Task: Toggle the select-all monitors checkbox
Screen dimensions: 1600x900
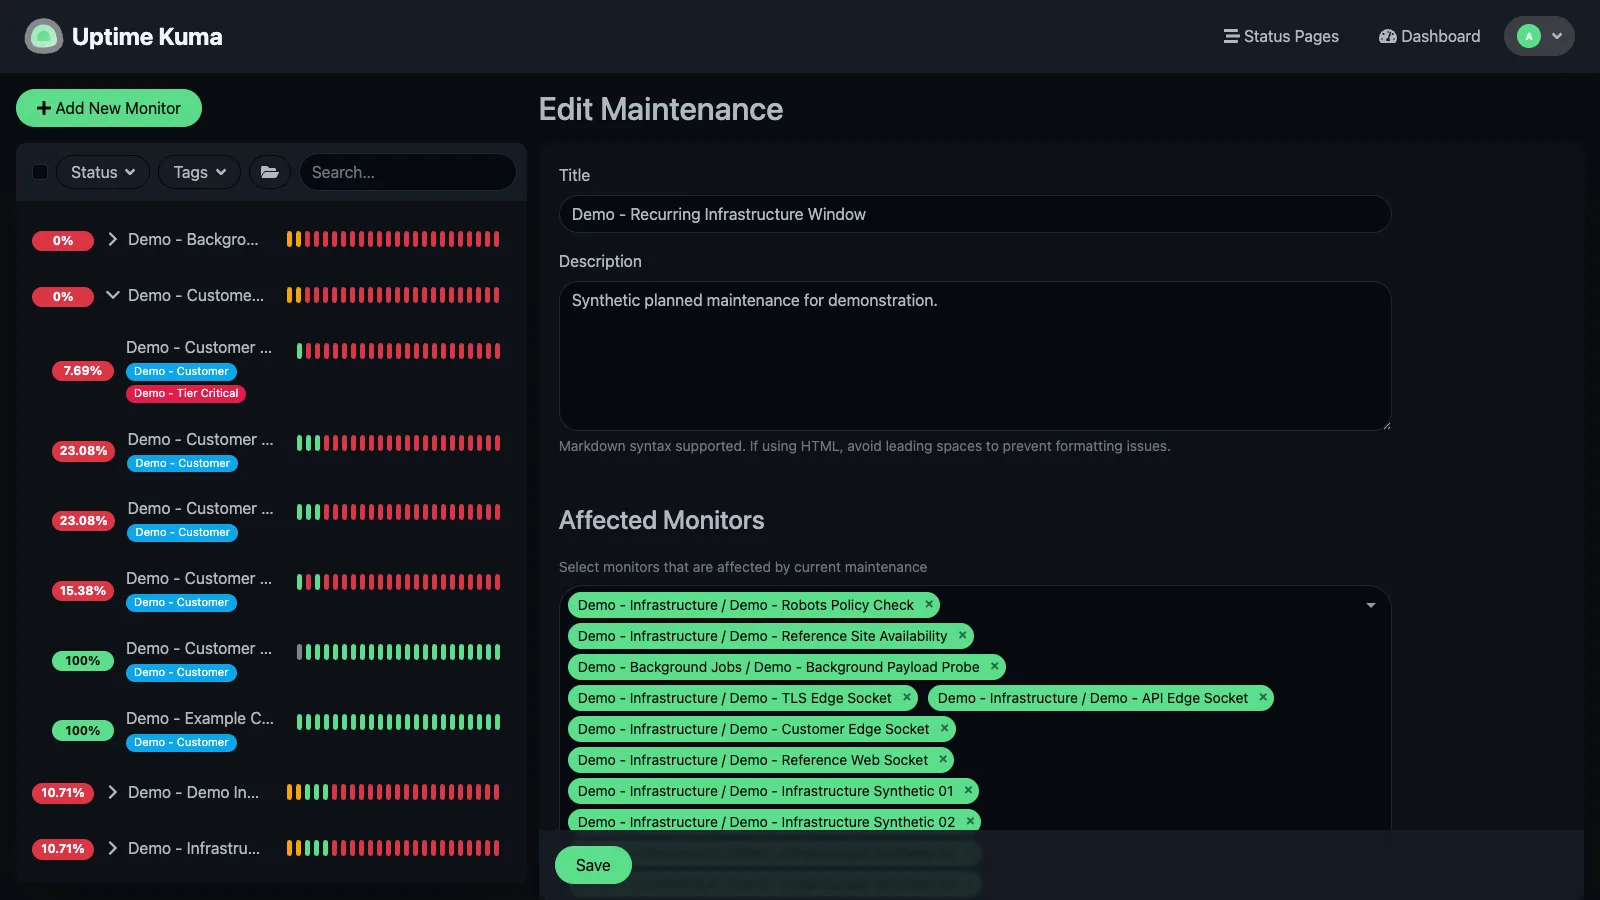Action: pos(40,172)
